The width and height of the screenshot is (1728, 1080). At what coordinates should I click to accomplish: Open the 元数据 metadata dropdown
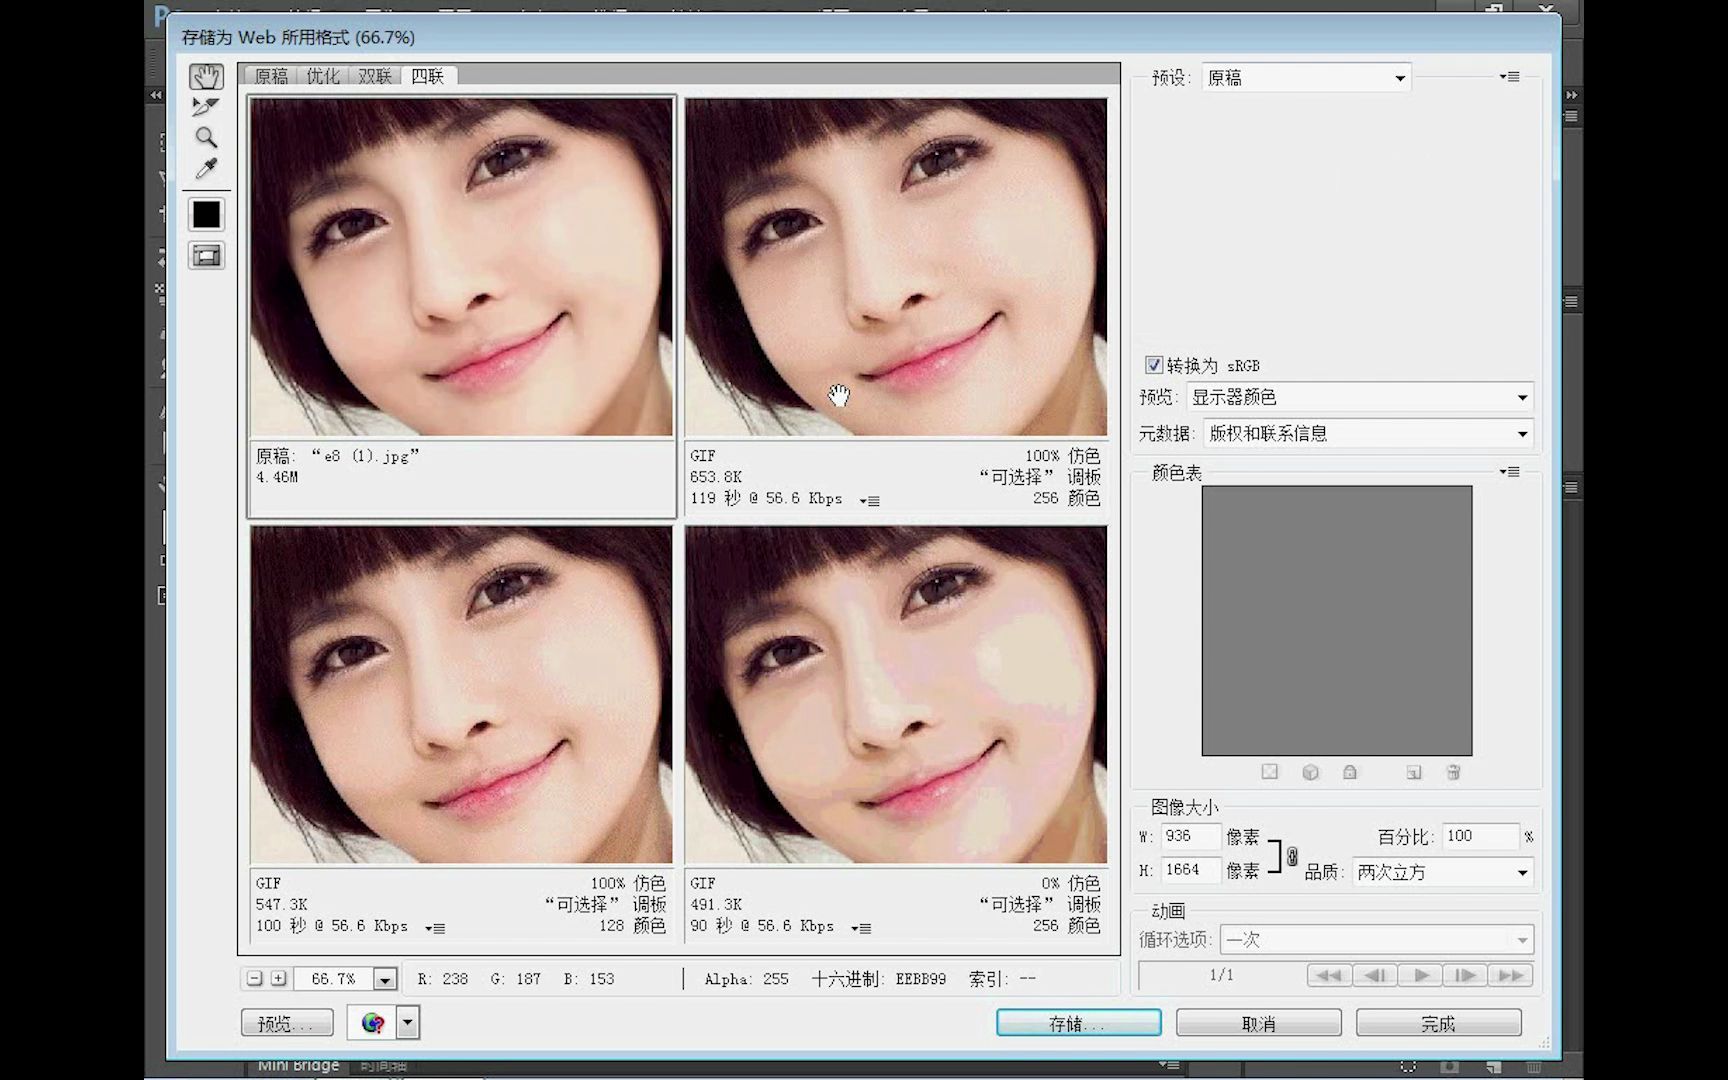click(1368, 433)
